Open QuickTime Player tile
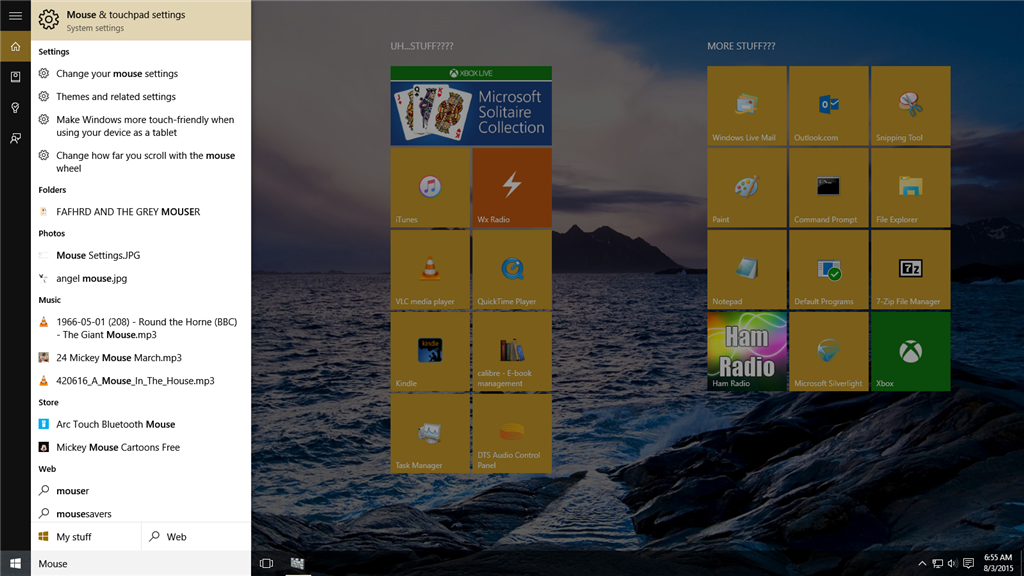Viewport: 1024px width, 576px height. coord(512,270)
